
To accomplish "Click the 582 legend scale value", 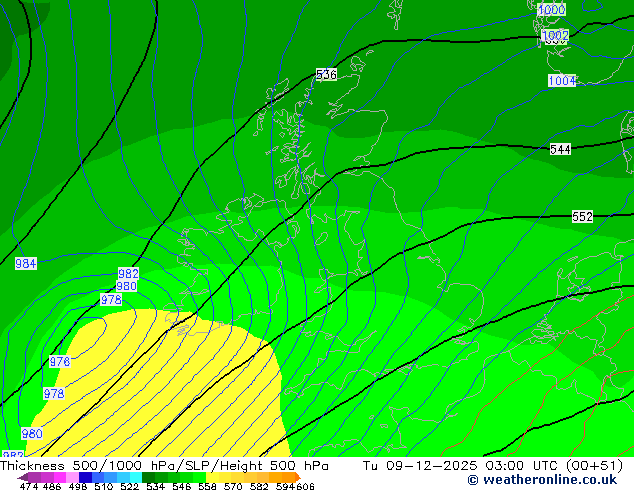I will click(259, 486).
